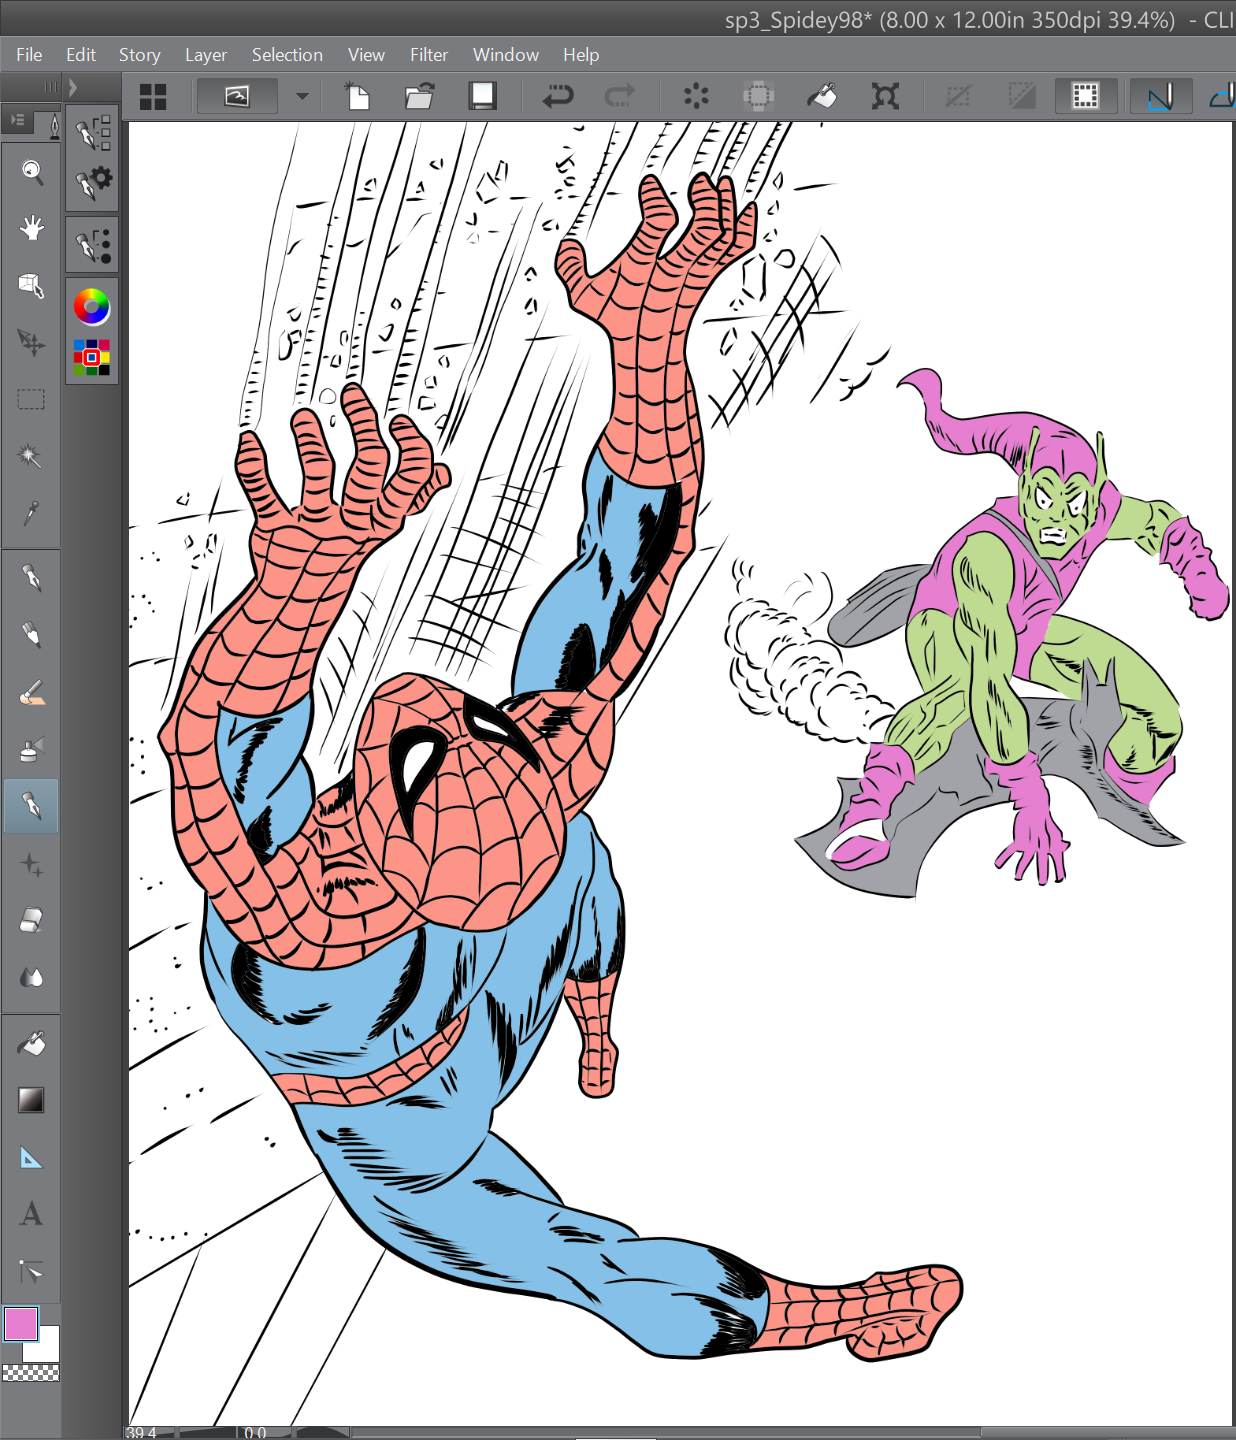Viewport: 1236px width, 1440px height.
Task: Click the 0.0 rotation value field
Action: 264,1433
